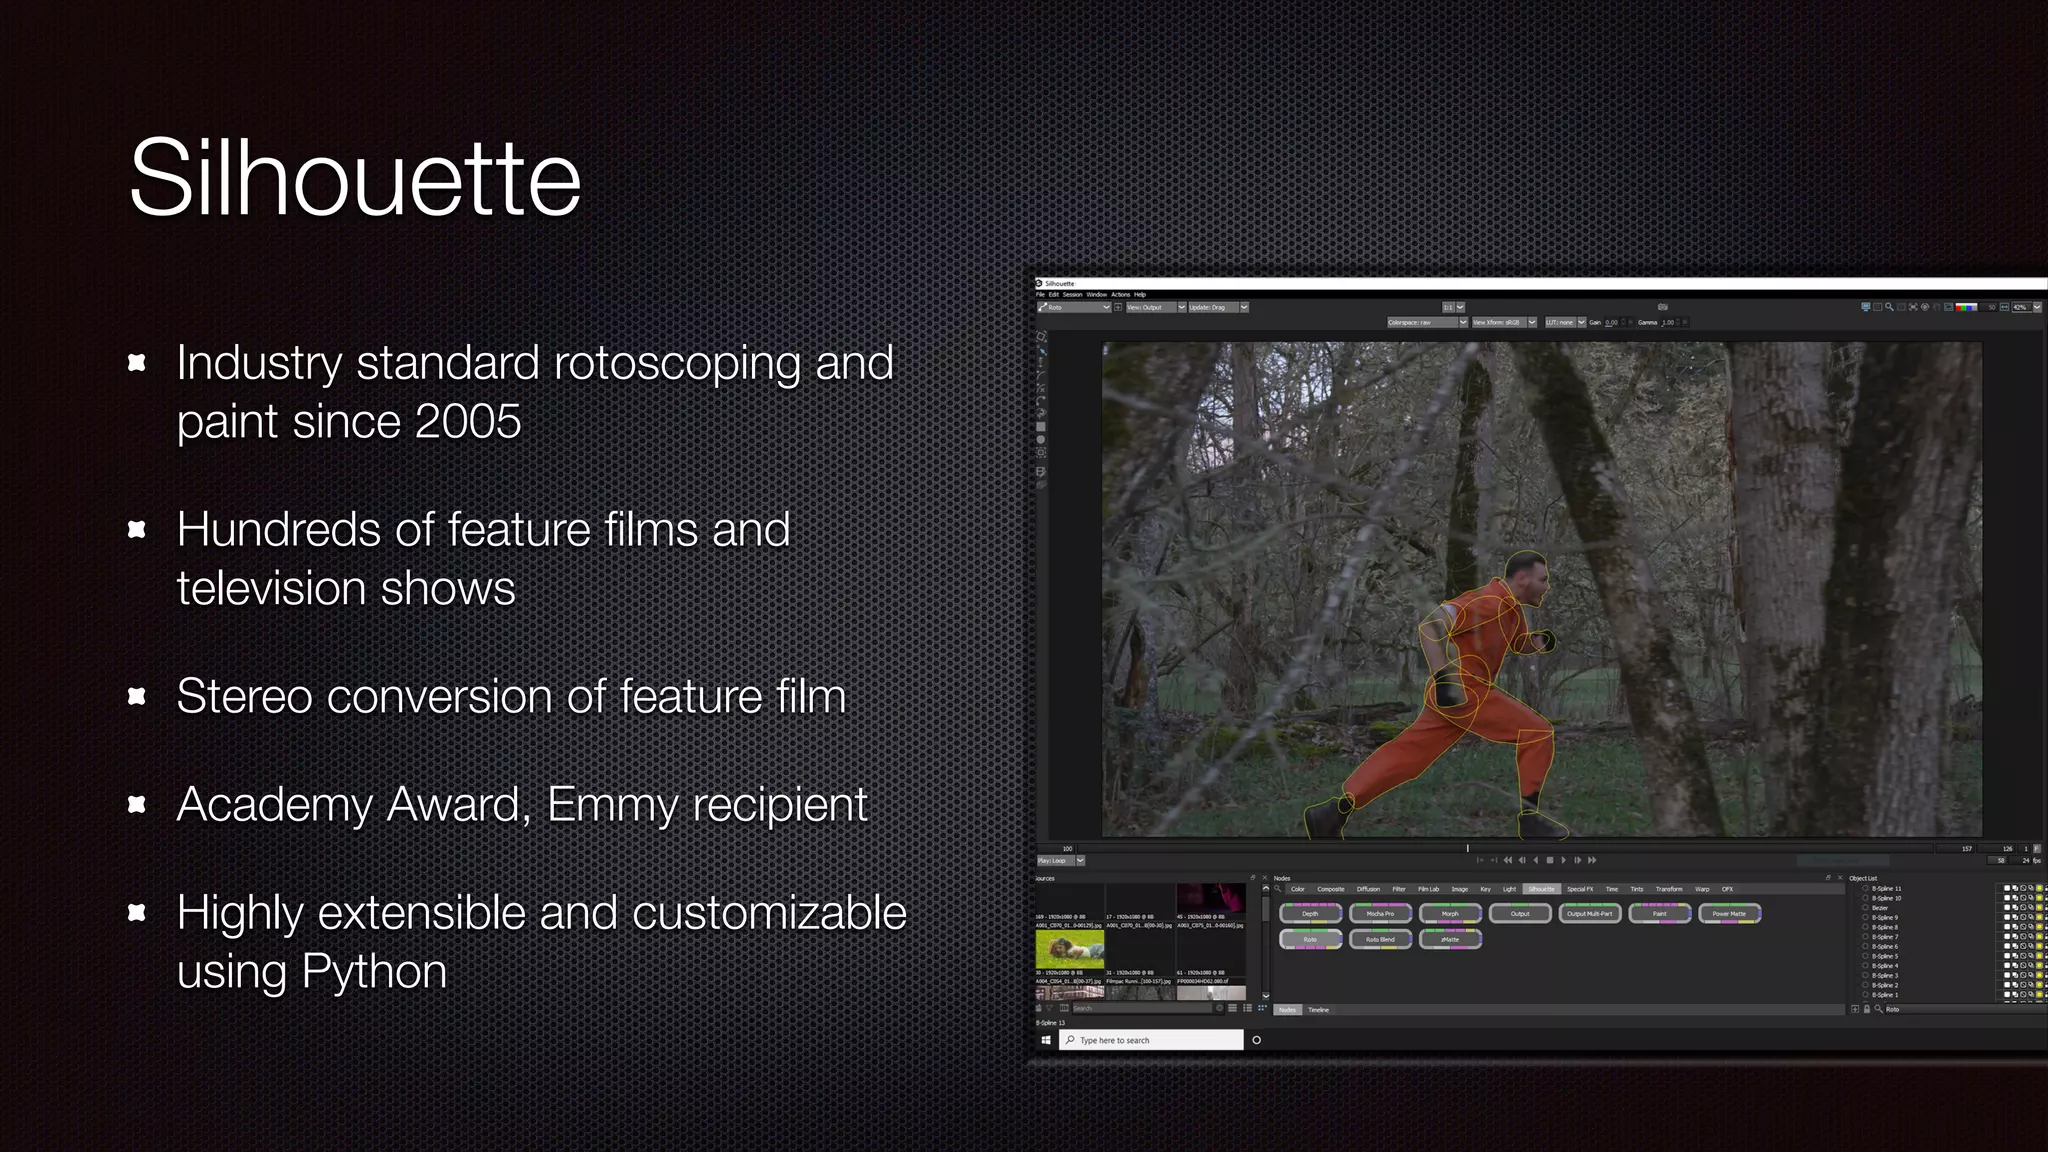Toggle visibility circle for Bezier layer
Image resolution: width=2048 pixels, height=1152 pixels.
(x=1865, y=908)
